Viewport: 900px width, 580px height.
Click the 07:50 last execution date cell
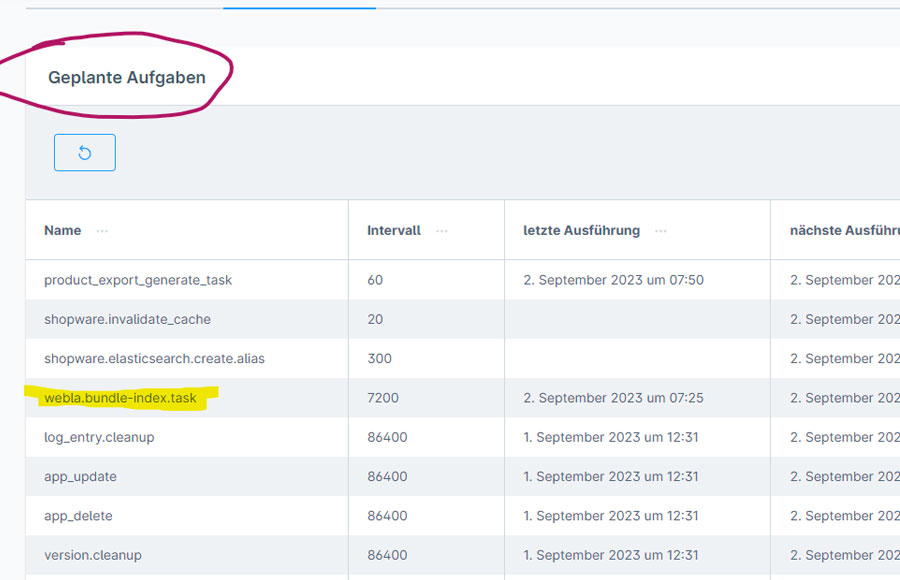pos(613,280)
